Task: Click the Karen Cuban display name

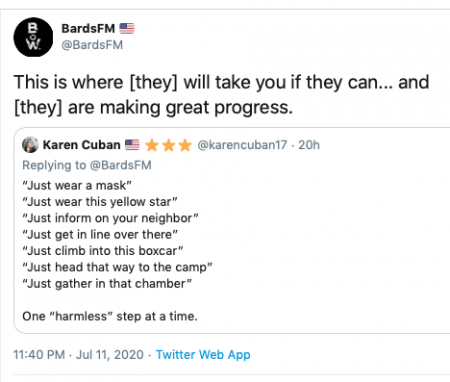Action: (x=81, y=145)
